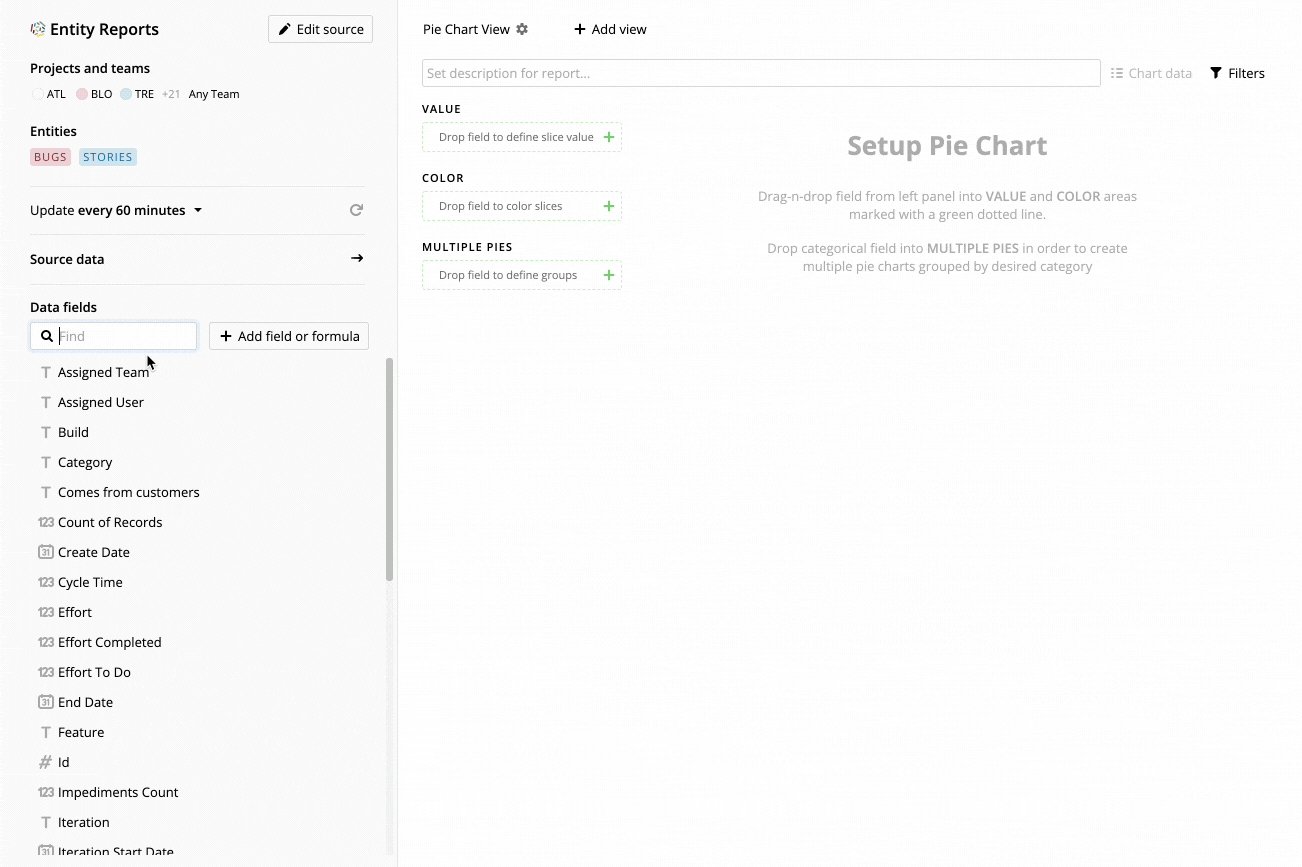
Task: Open the Any Team selector
Action: pyautogui.click(x=214, y=94)
